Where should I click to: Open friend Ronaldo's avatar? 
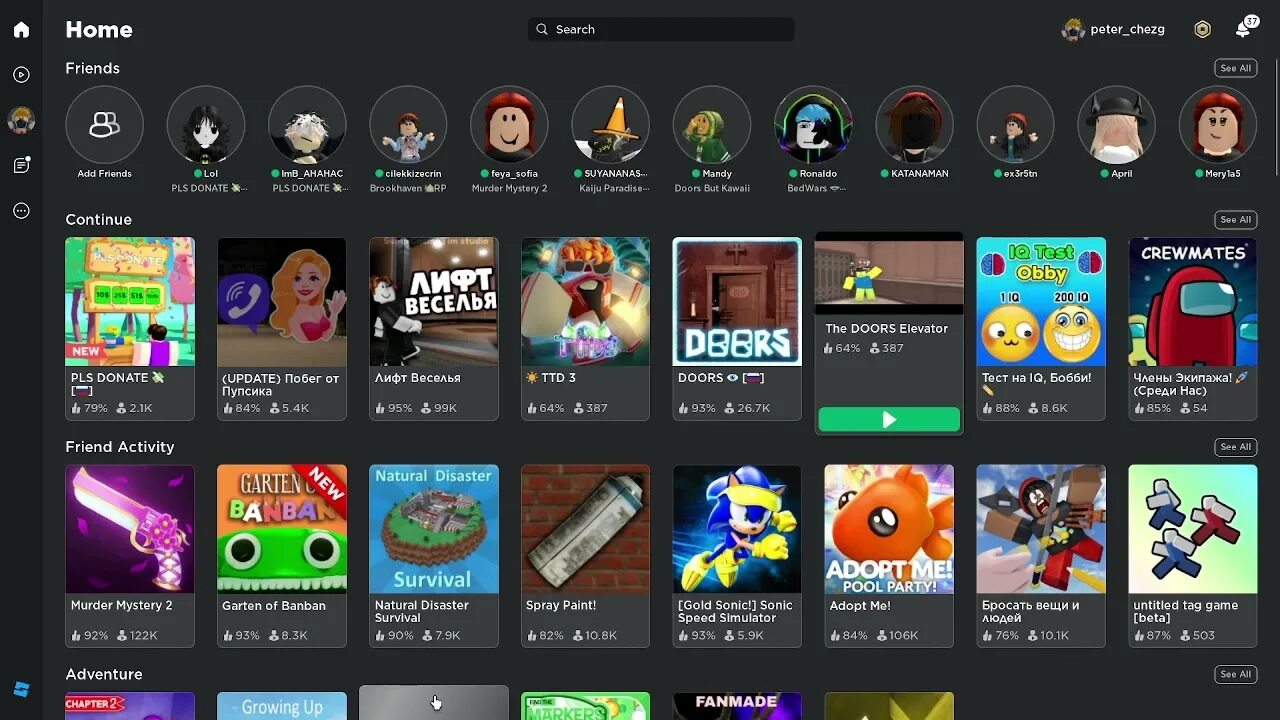[x=813, y=124]
